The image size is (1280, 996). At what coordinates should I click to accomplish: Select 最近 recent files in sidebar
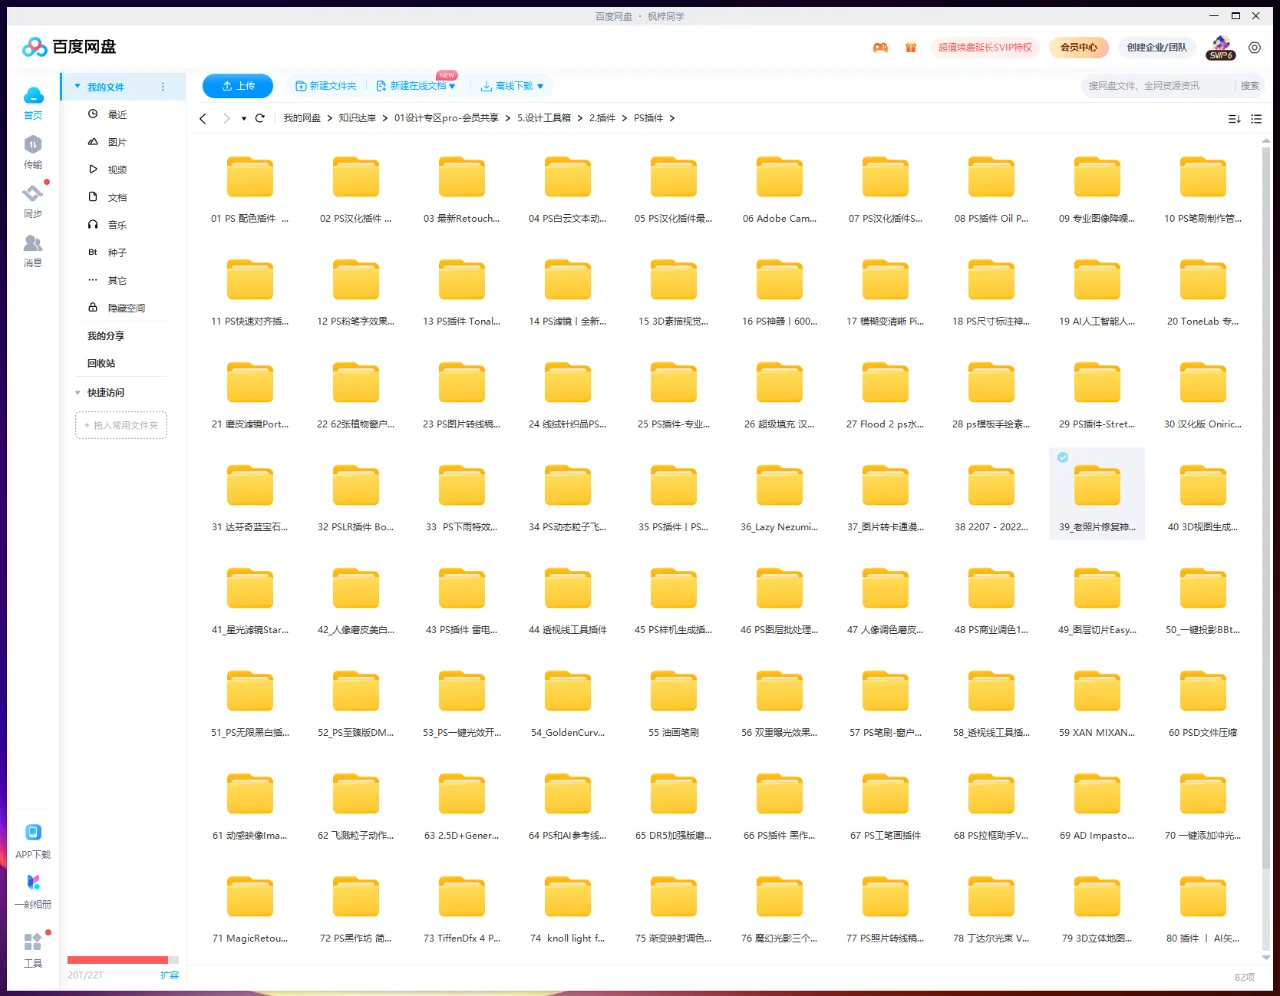117,115
